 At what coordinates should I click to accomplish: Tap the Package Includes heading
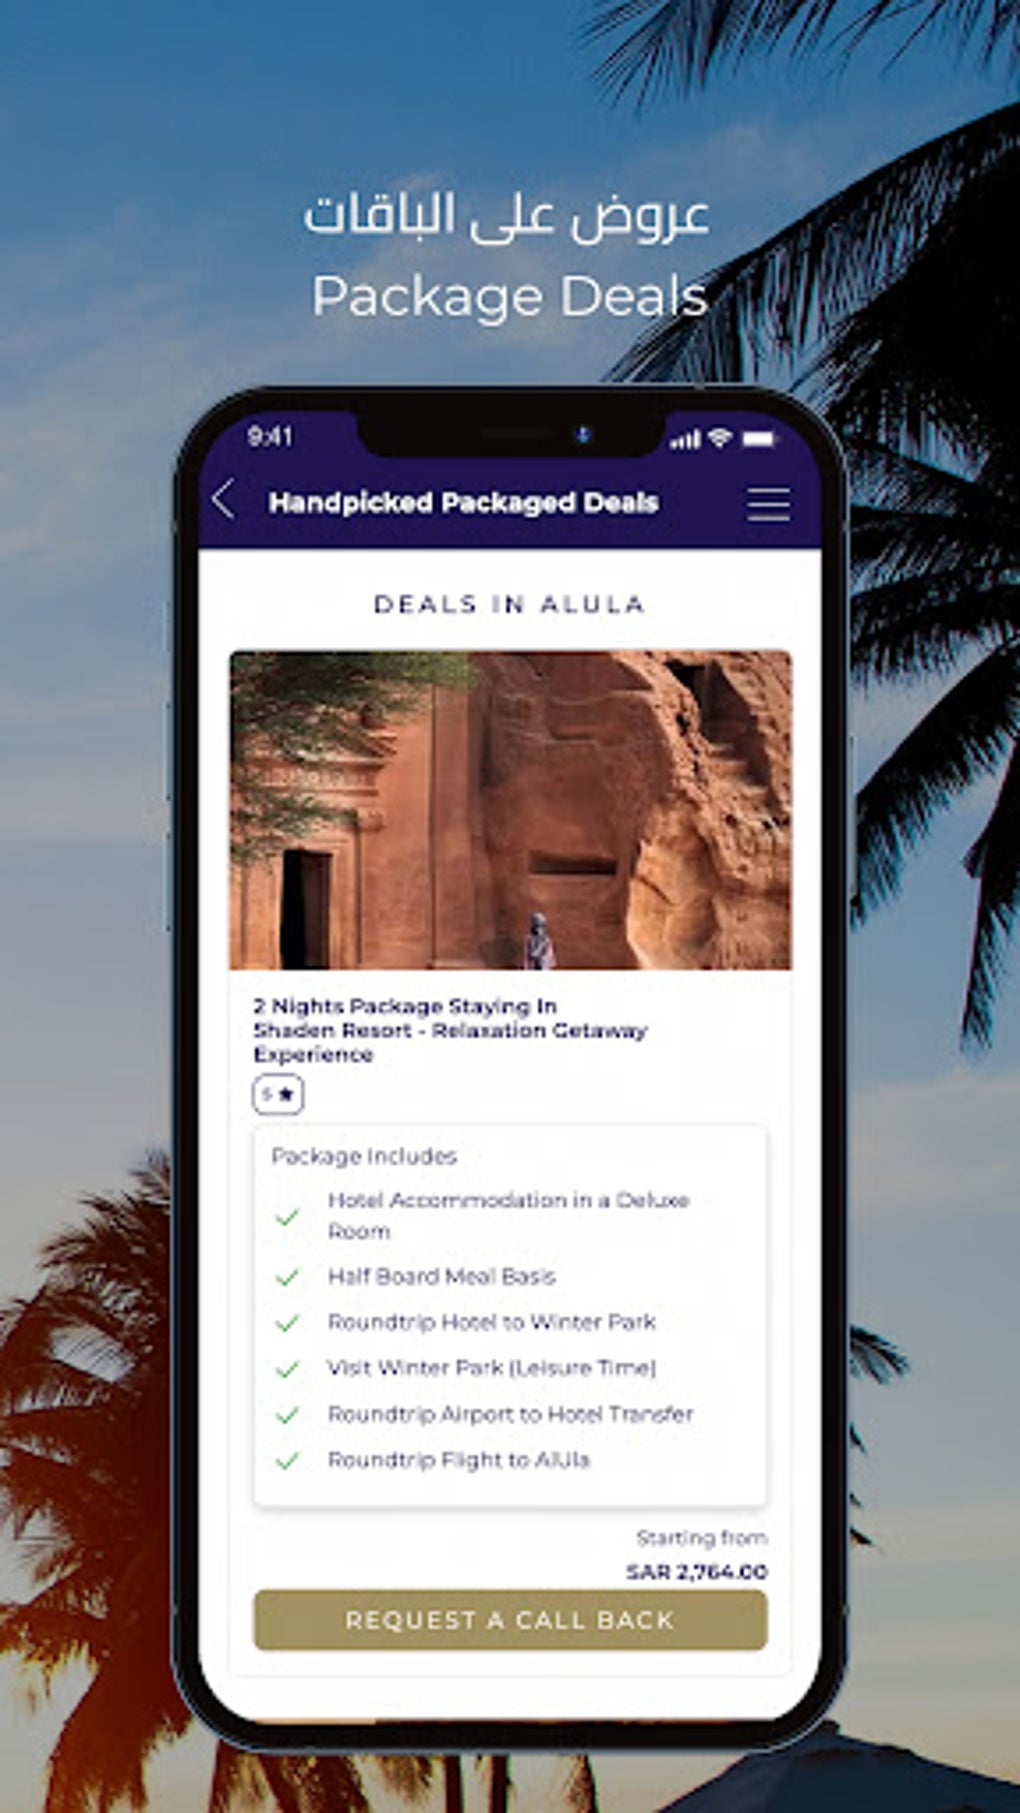pos(364,1156)
